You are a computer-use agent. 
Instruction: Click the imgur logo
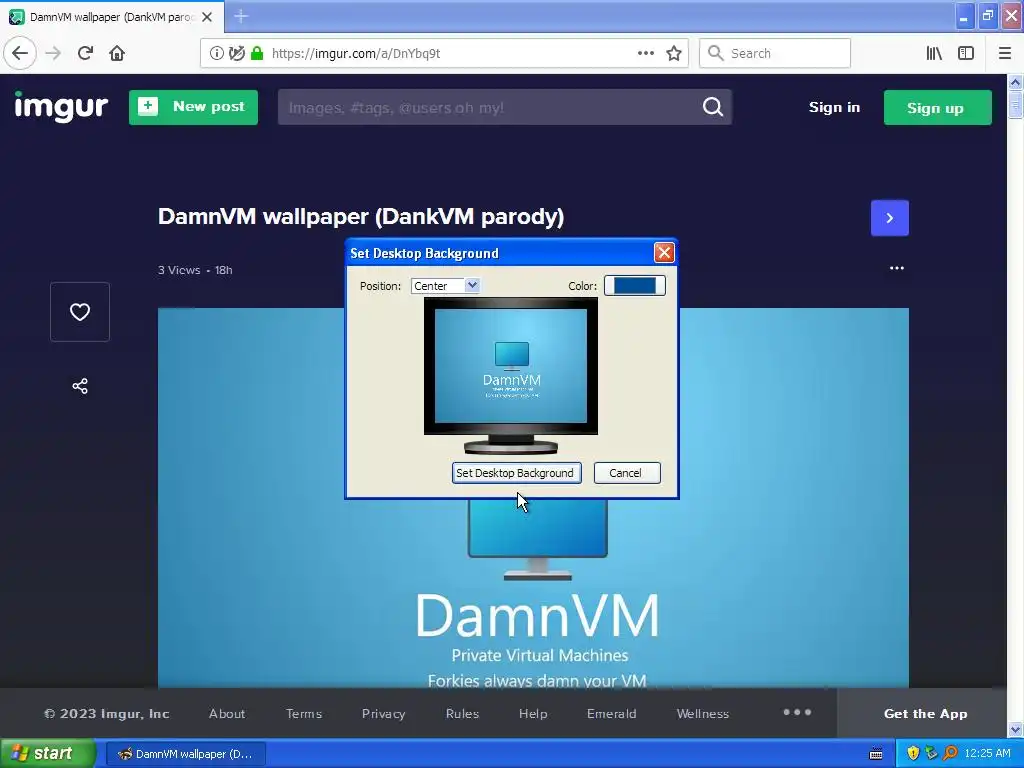point(61,106)
